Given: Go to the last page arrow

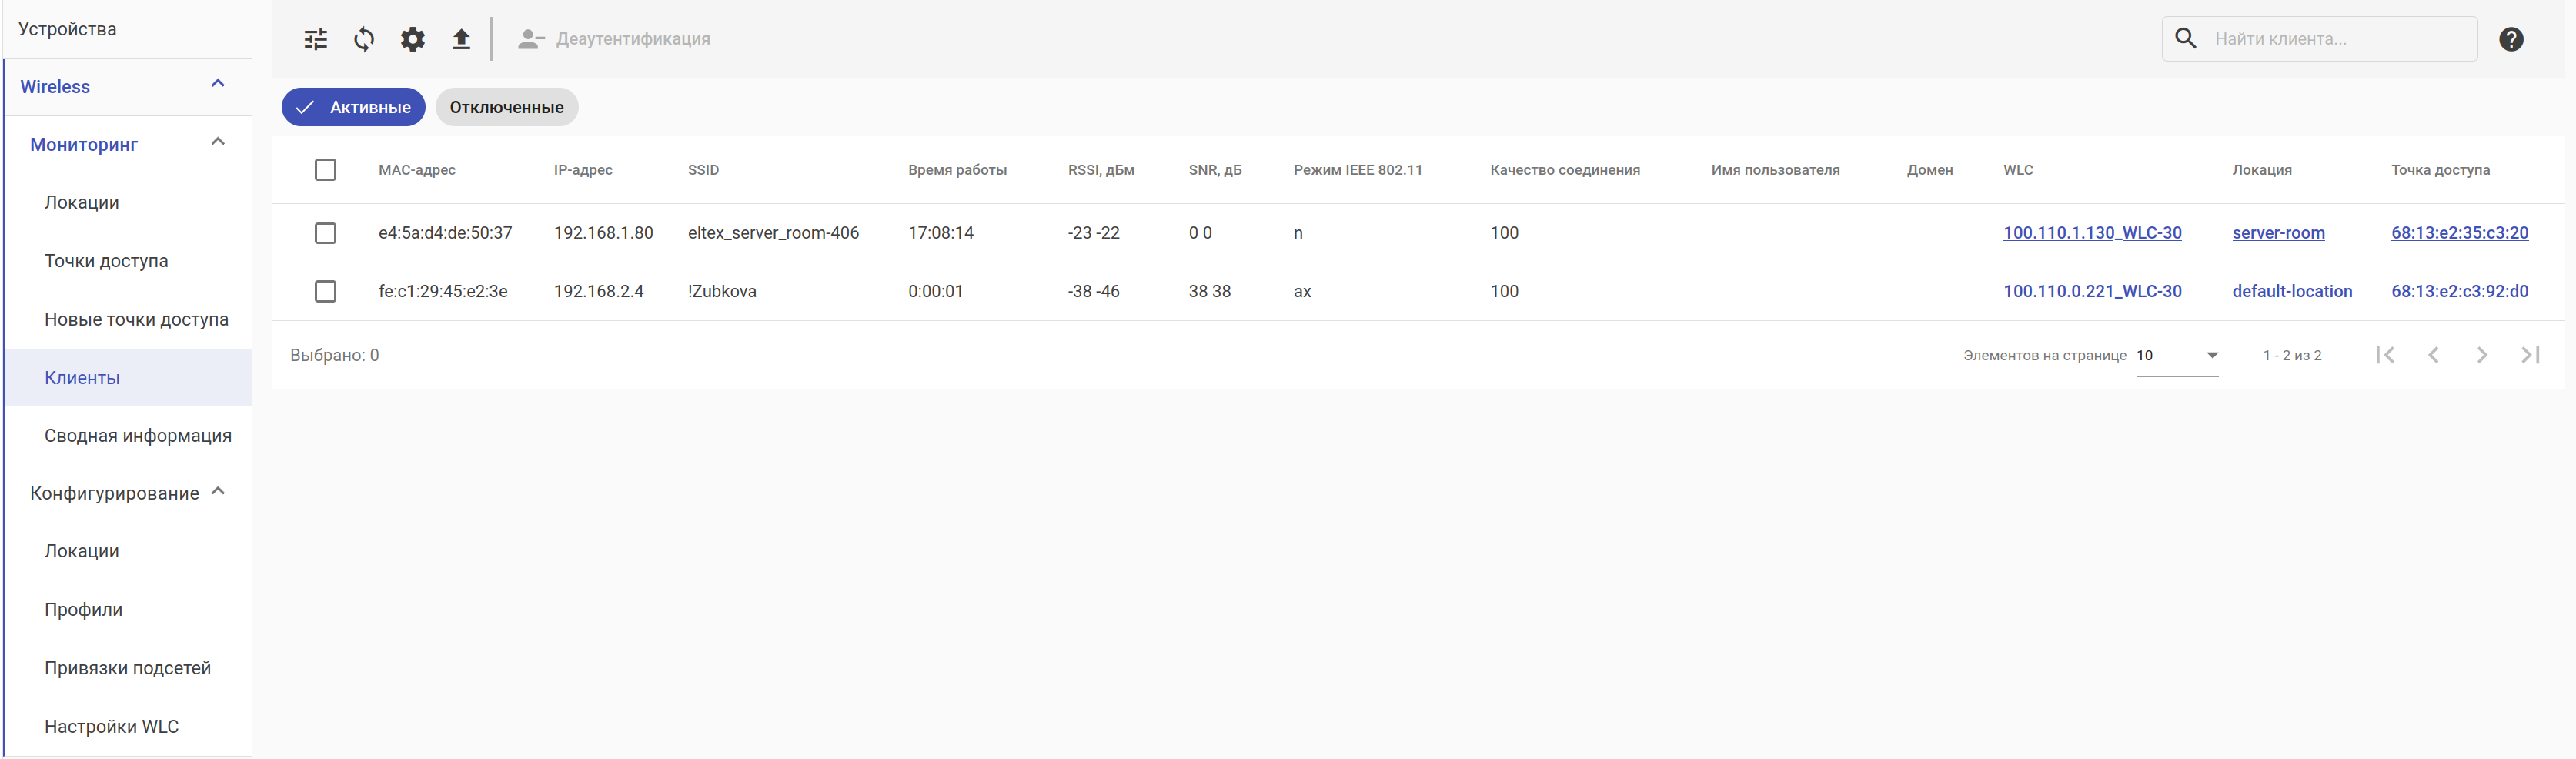Looking at the screenshot, I should click(2530, 355).
